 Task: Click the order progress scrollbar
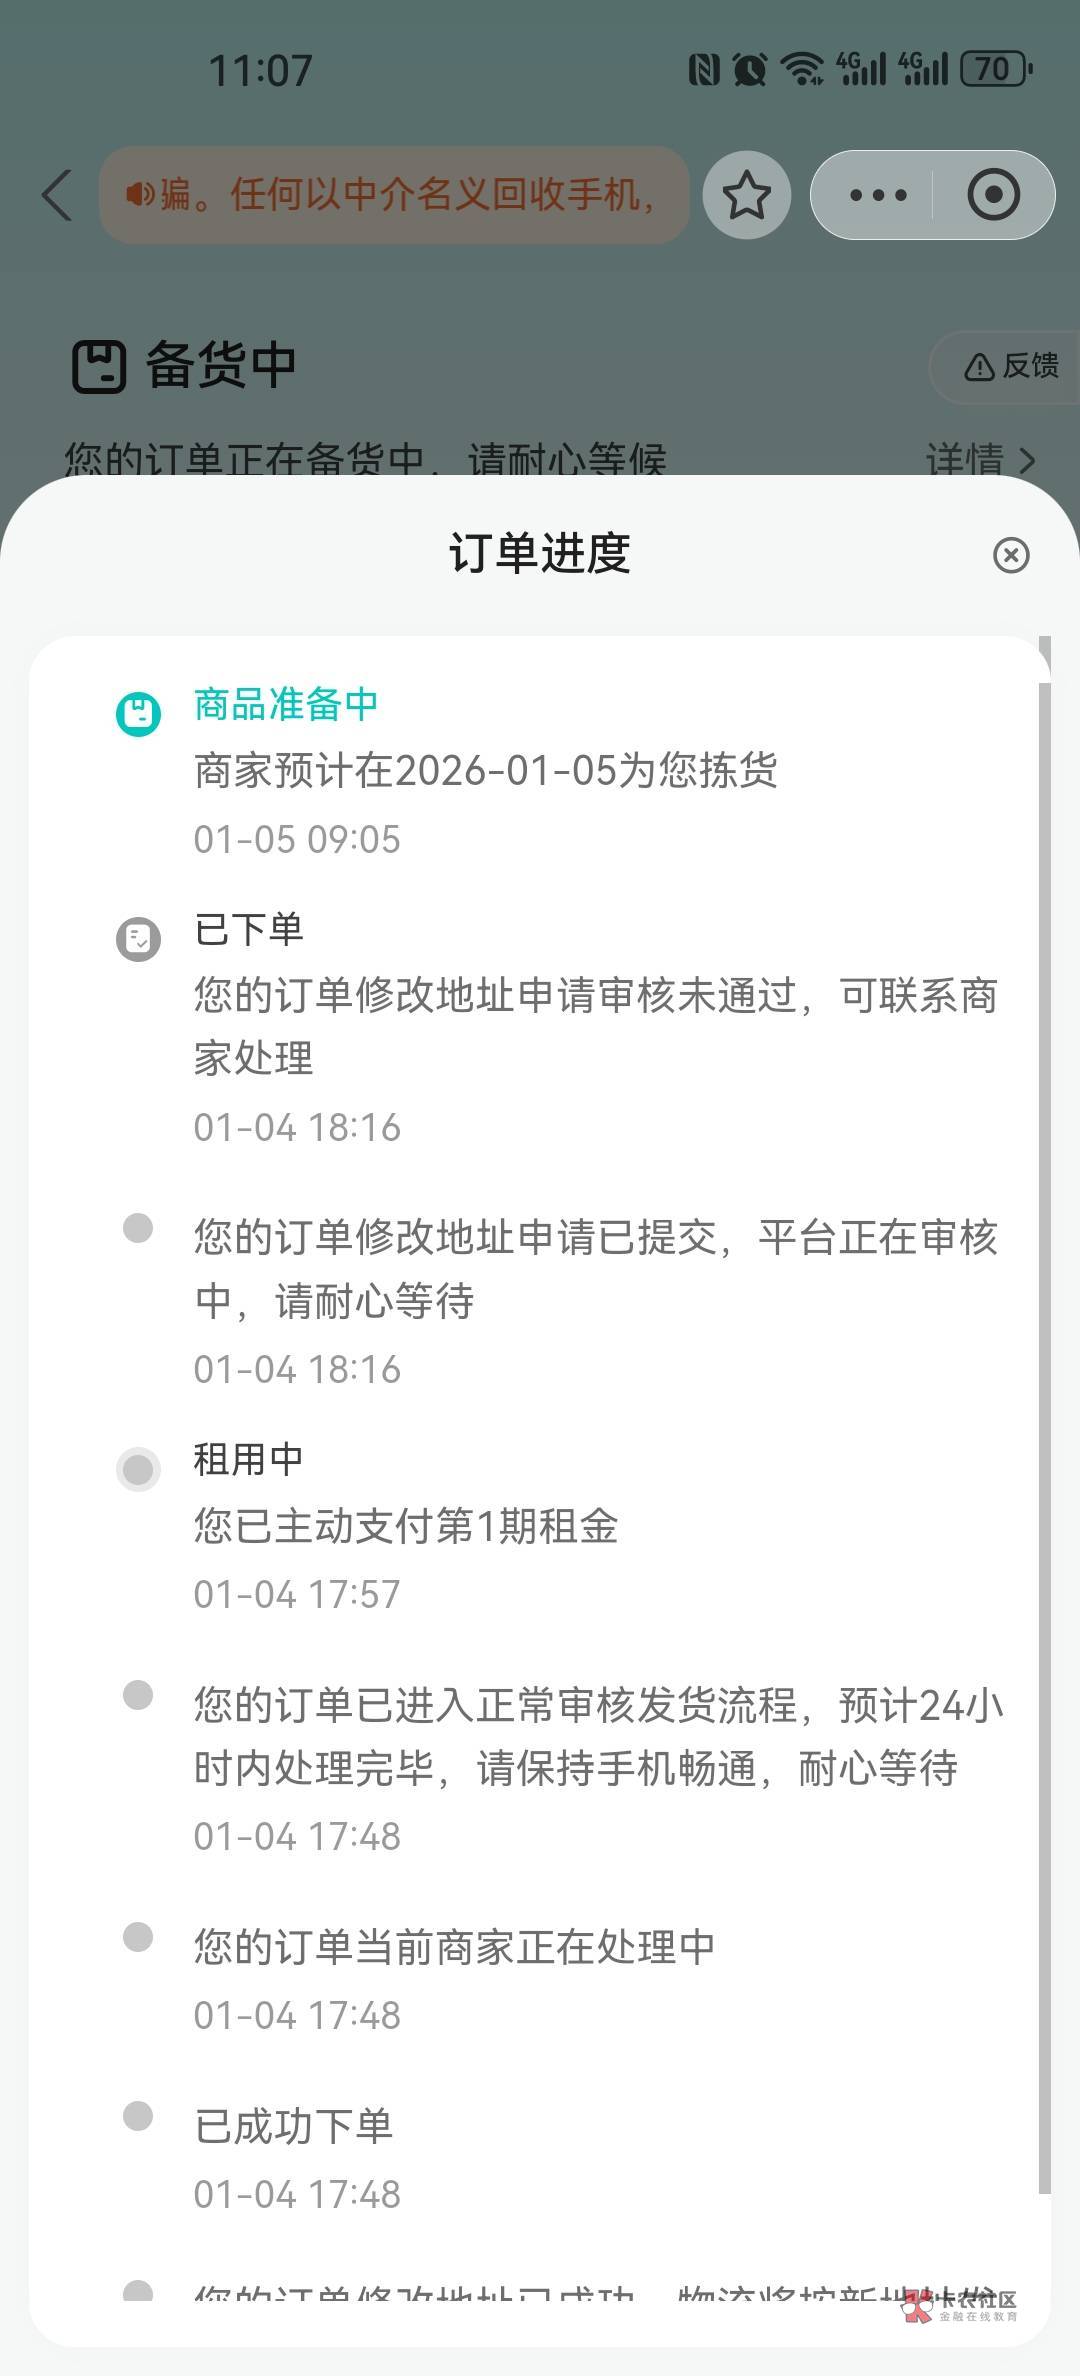1044,1400
